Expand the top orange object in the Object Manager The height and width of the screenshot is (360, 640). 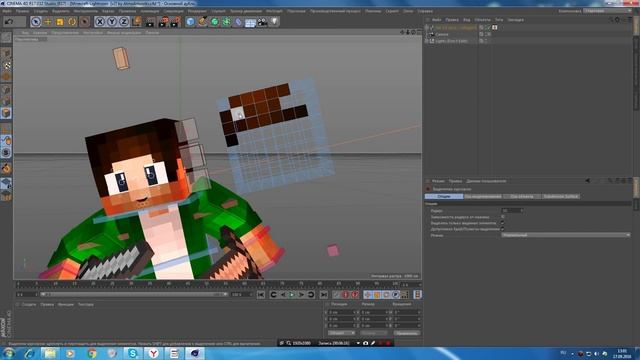(x=427, y=27)
